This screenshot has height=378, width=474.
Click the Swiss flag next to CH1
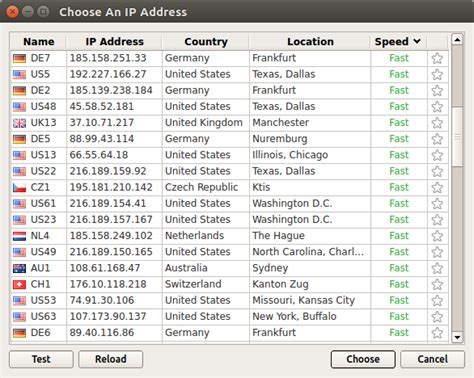click(x=19, y=285)
